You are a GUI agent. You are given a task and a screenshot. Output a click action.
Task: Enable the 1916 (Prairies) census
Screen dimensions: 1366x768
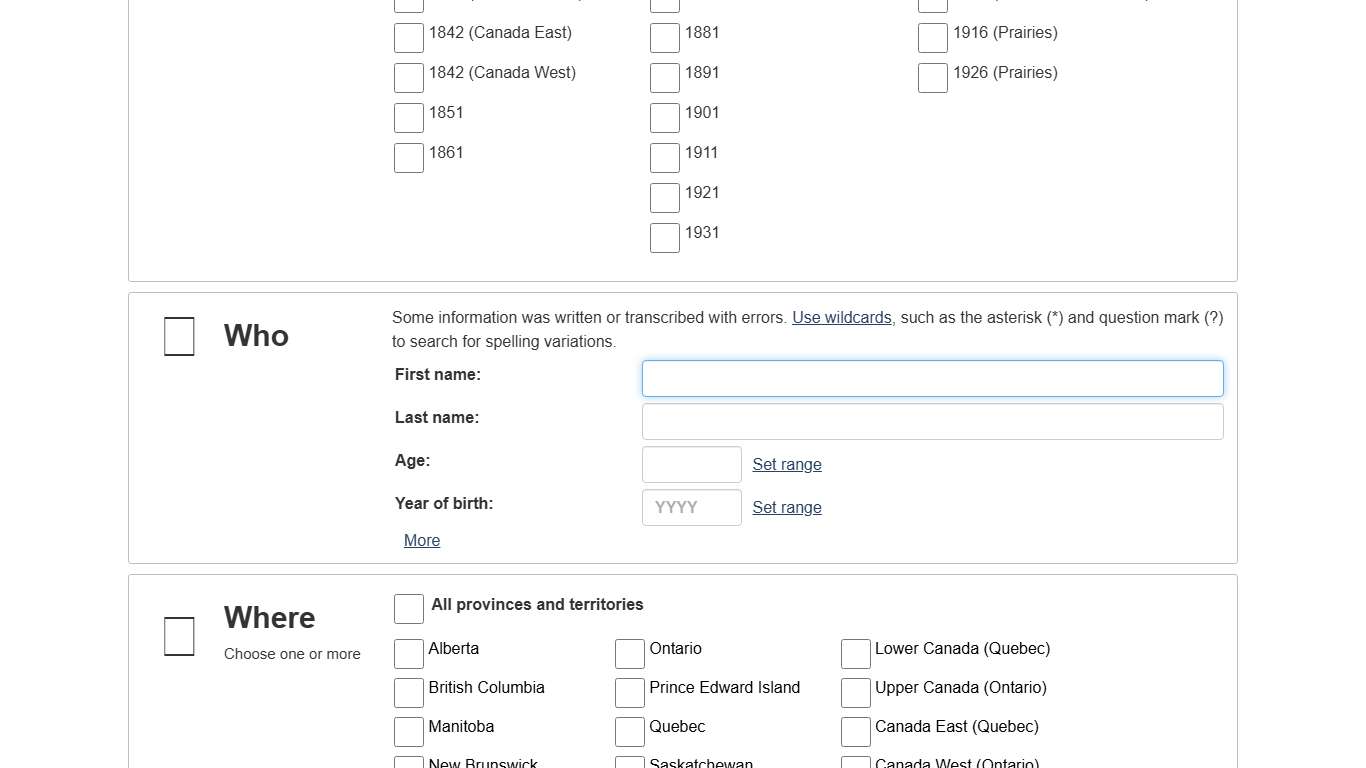(x=932, y=37)
